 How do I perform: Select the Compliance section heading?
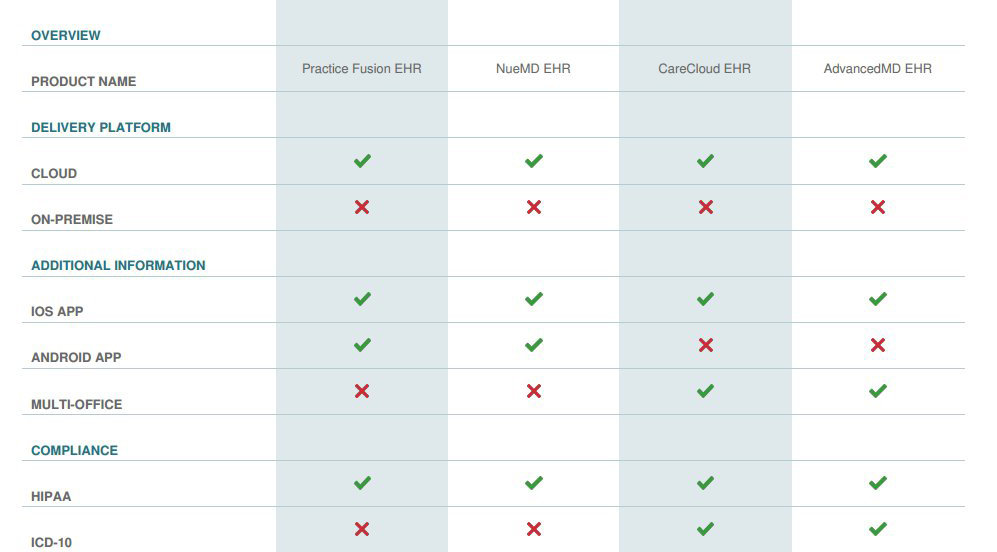tap(74, 450)
